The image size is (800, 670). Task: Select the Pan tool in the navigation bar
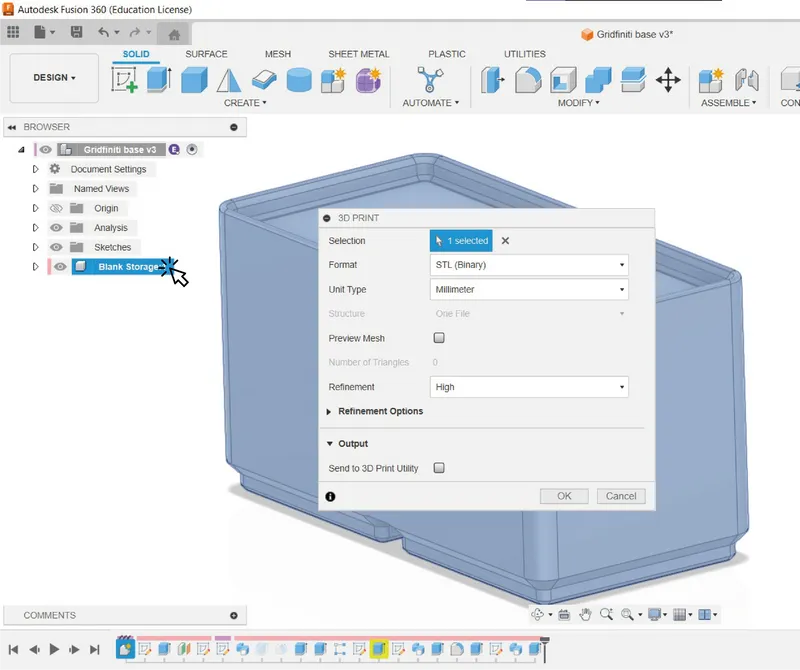(x=585, y=614)
